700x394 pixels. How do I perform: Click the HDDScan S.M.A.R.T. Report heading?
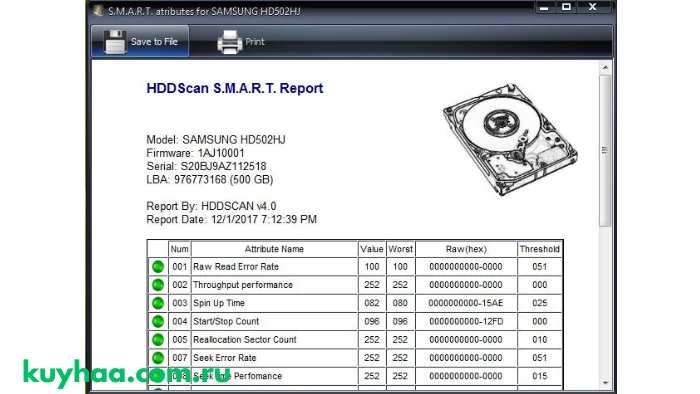(x=235, y=88)
